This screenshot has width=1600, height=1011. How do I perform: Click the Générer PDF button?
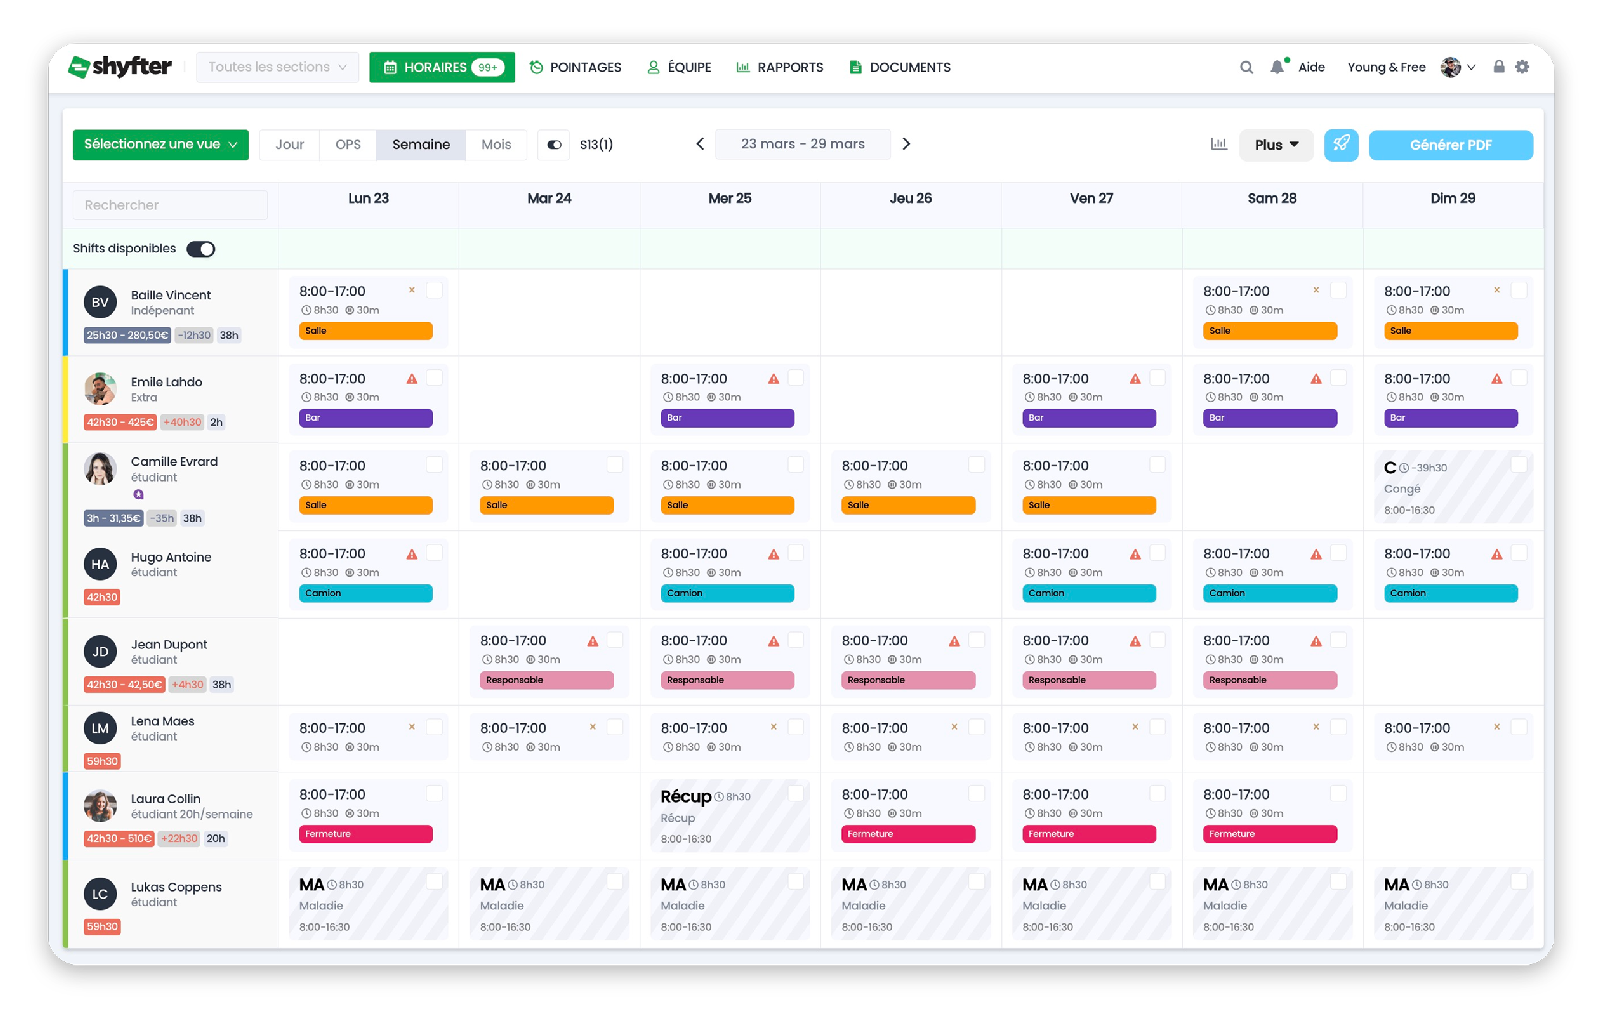tap(1451, 145)
